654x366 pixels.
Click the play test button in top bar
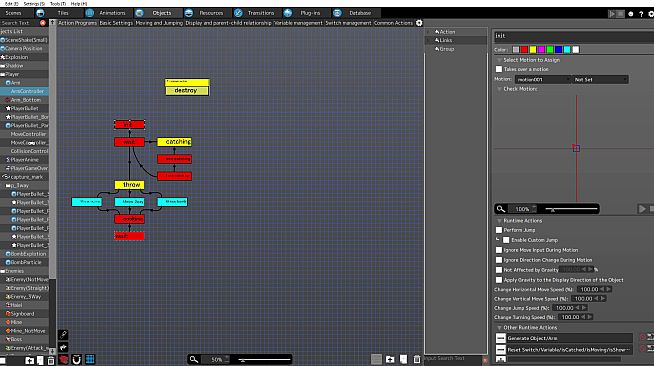612,14
